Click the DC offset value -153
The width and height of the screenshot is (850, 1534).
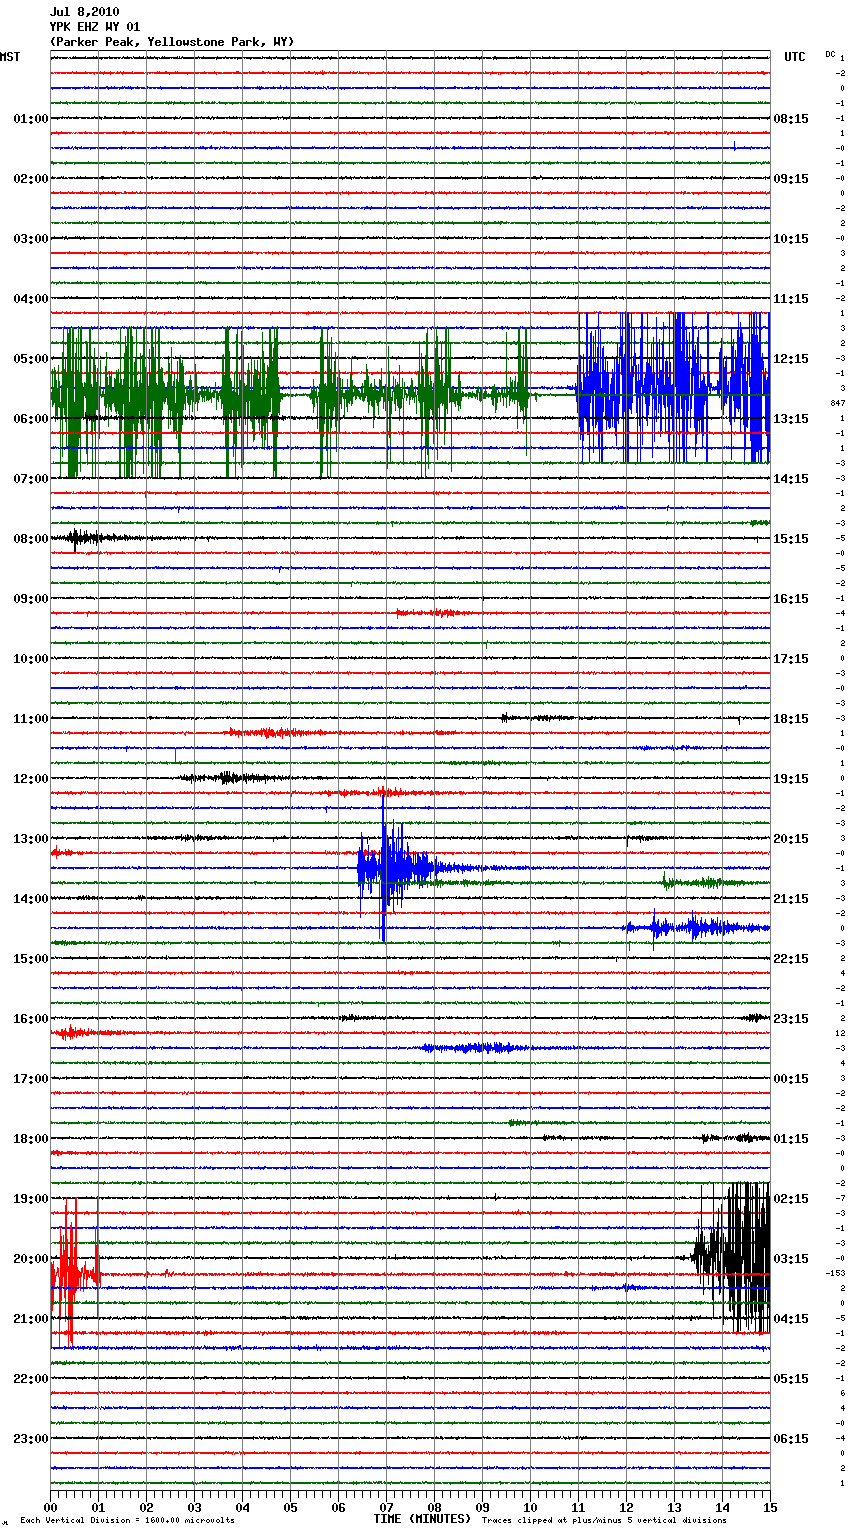(x=836, y=1273)
